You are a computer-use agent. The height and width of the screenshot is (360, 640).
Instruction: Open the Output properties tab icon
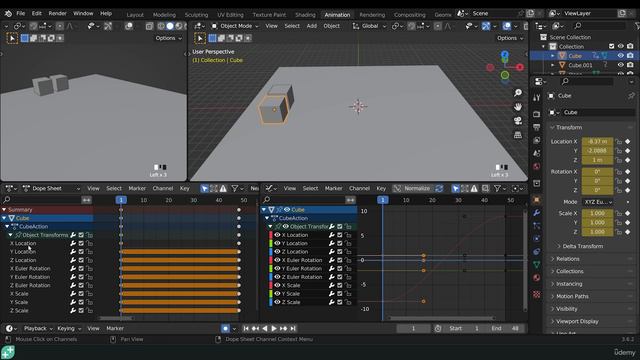[537, 127]
